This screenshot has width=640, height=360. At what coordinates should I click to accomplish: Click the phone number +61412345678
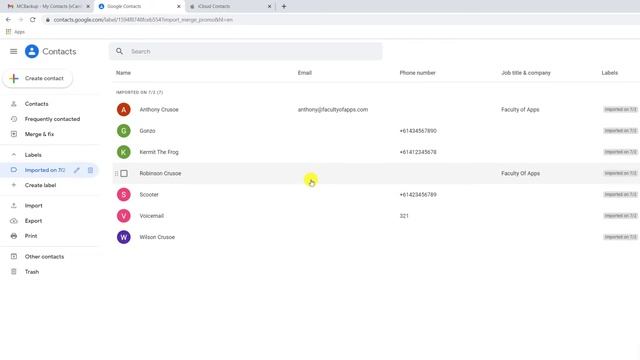(418, 152)
